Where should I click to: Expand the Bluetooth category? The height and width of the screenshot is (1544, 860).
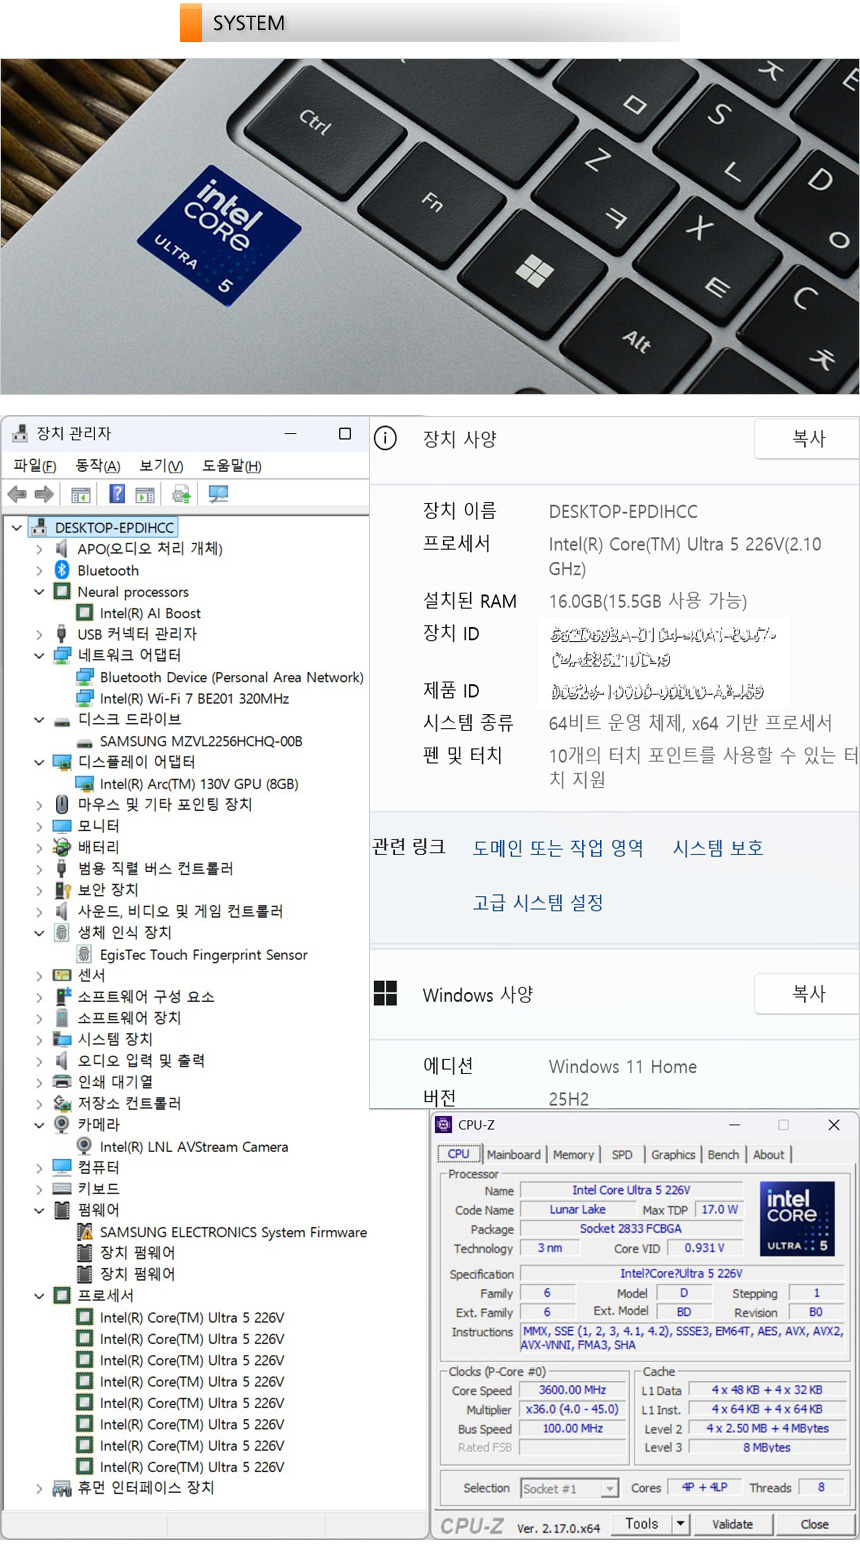(x=39, y=570)
